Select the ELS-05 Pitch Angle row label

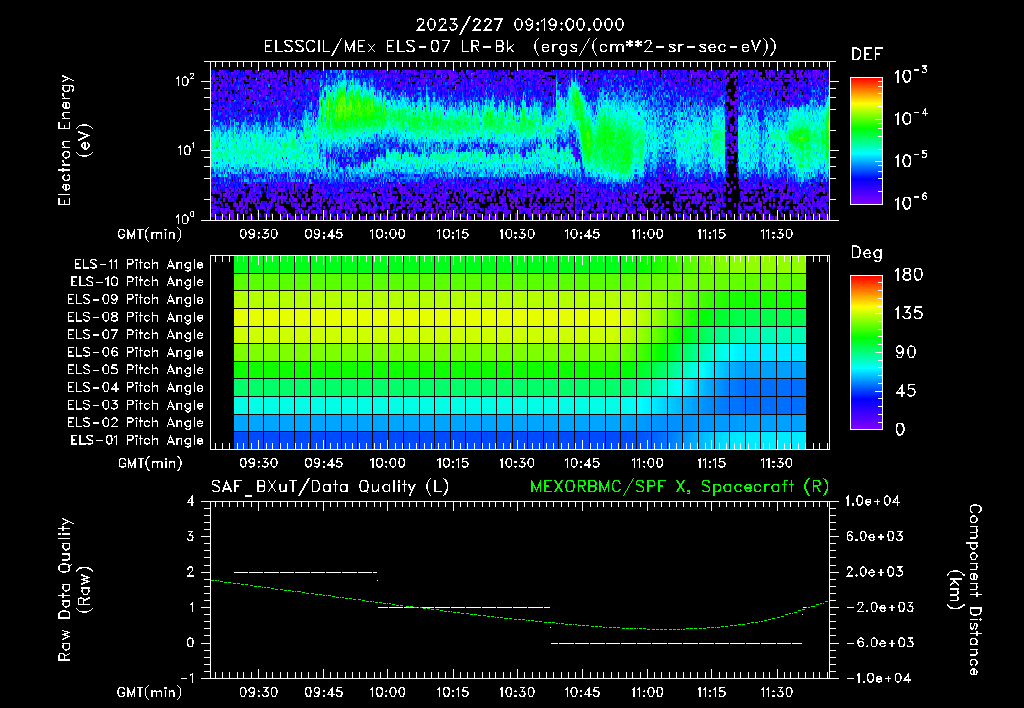pyautogui.click(x=136, y=370)
